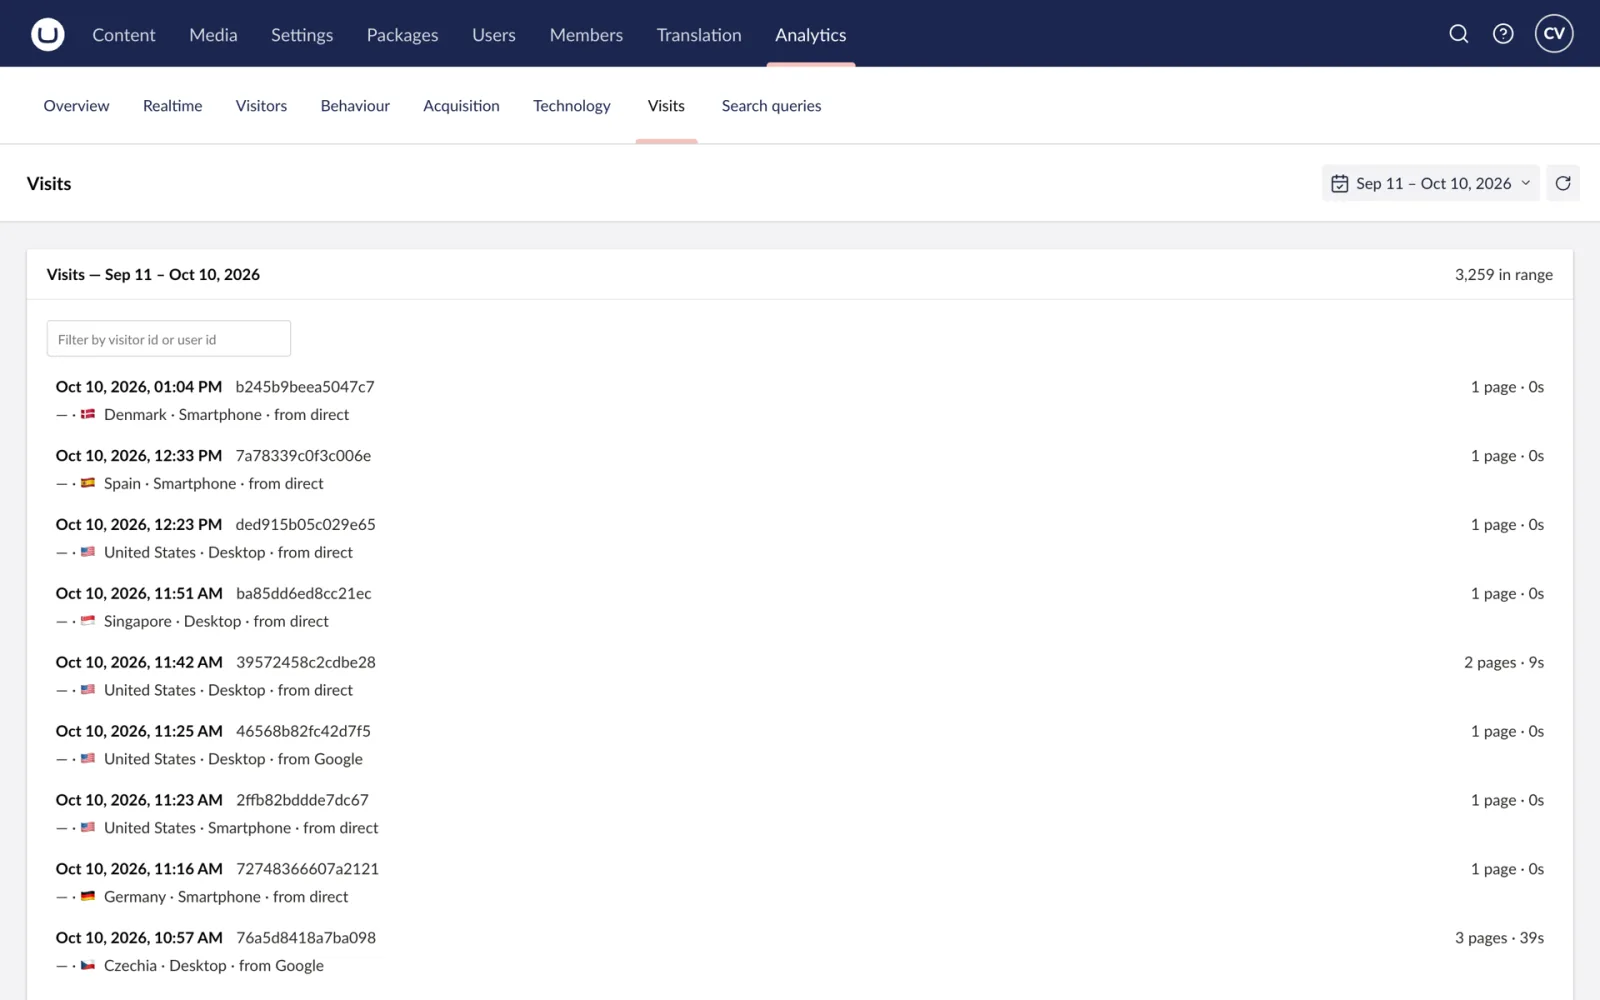Open the Technology tab
Screen dimensions: 1600x1000
click(x=572, y=106)
